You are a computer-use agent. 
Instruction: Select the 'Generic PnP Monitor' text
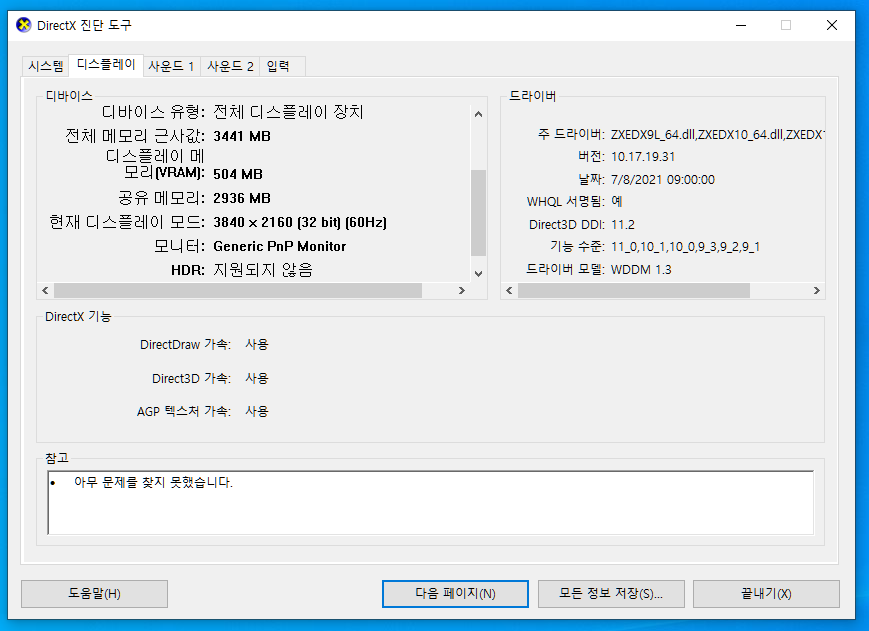(279, 247)
